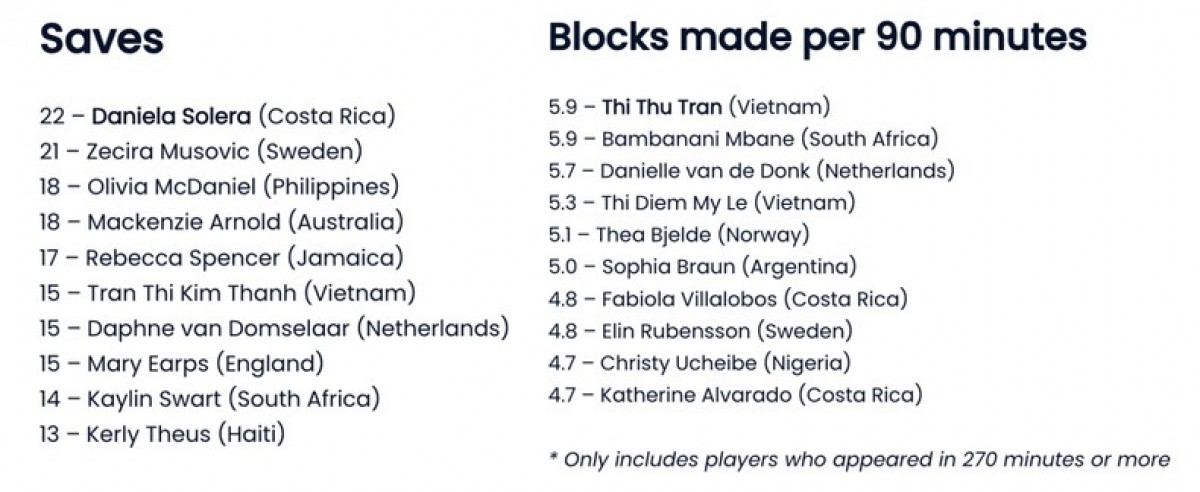Image resolution: width=1200 pixels, height=492 pixels.
Task: Click the Mary Earps (England) entry
Action: click(182, 364)
